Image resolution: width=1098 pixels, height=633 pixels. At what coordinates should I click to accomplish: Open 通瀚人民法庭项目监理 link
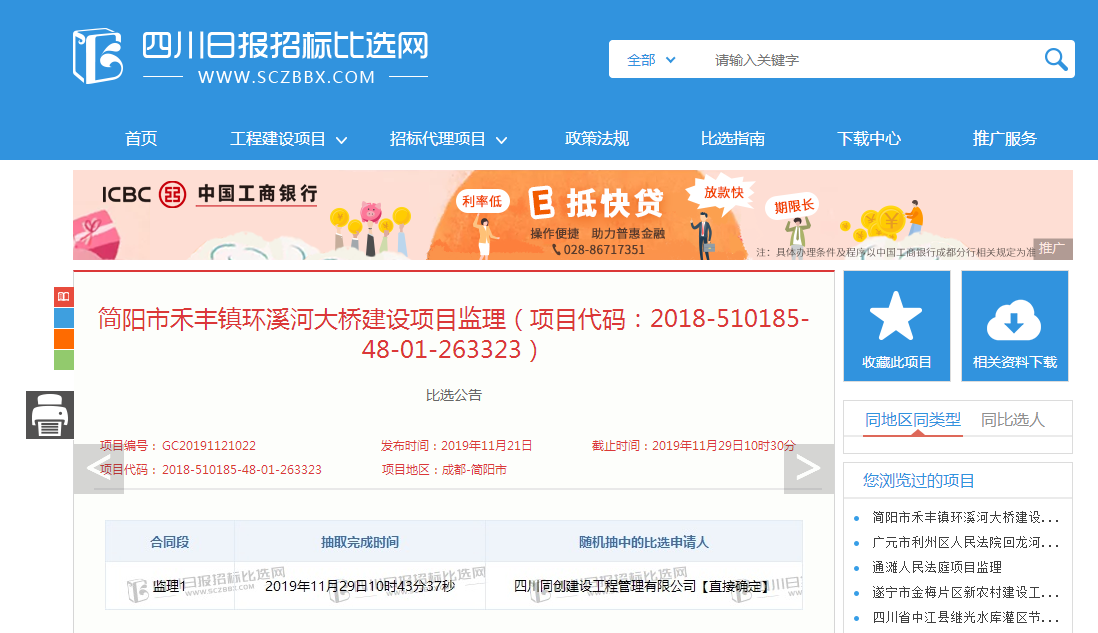pos(937,567)
